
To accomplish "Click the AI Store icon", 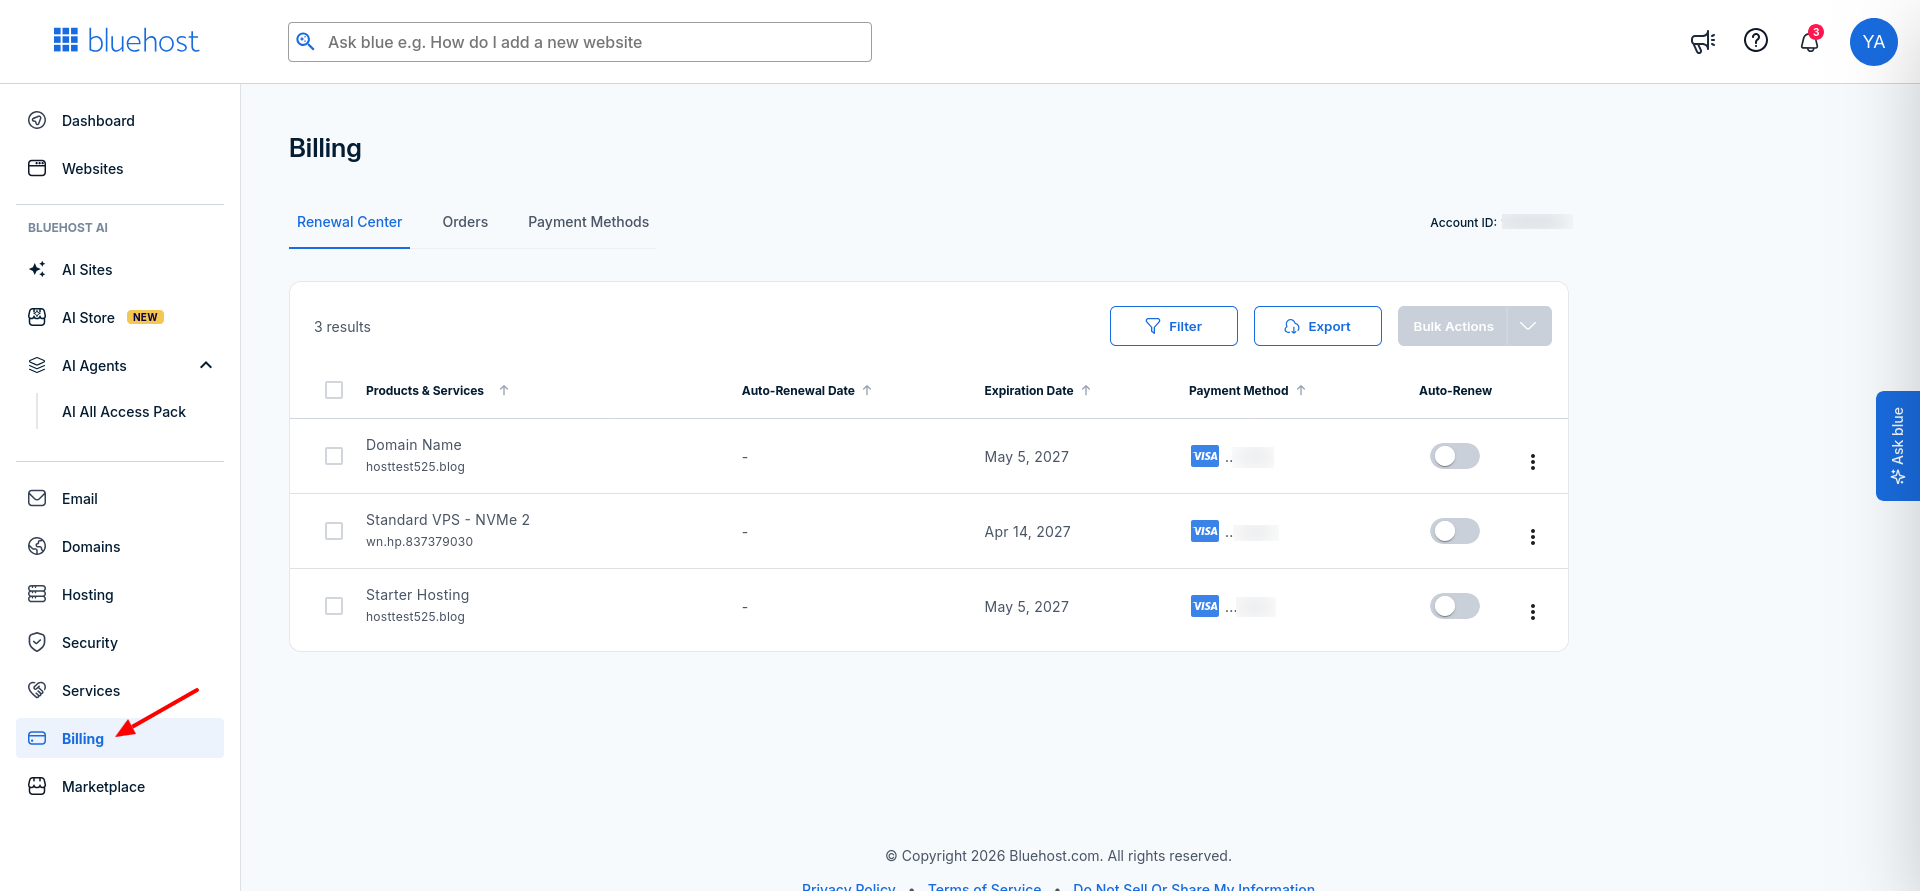I will click(37, 317).
